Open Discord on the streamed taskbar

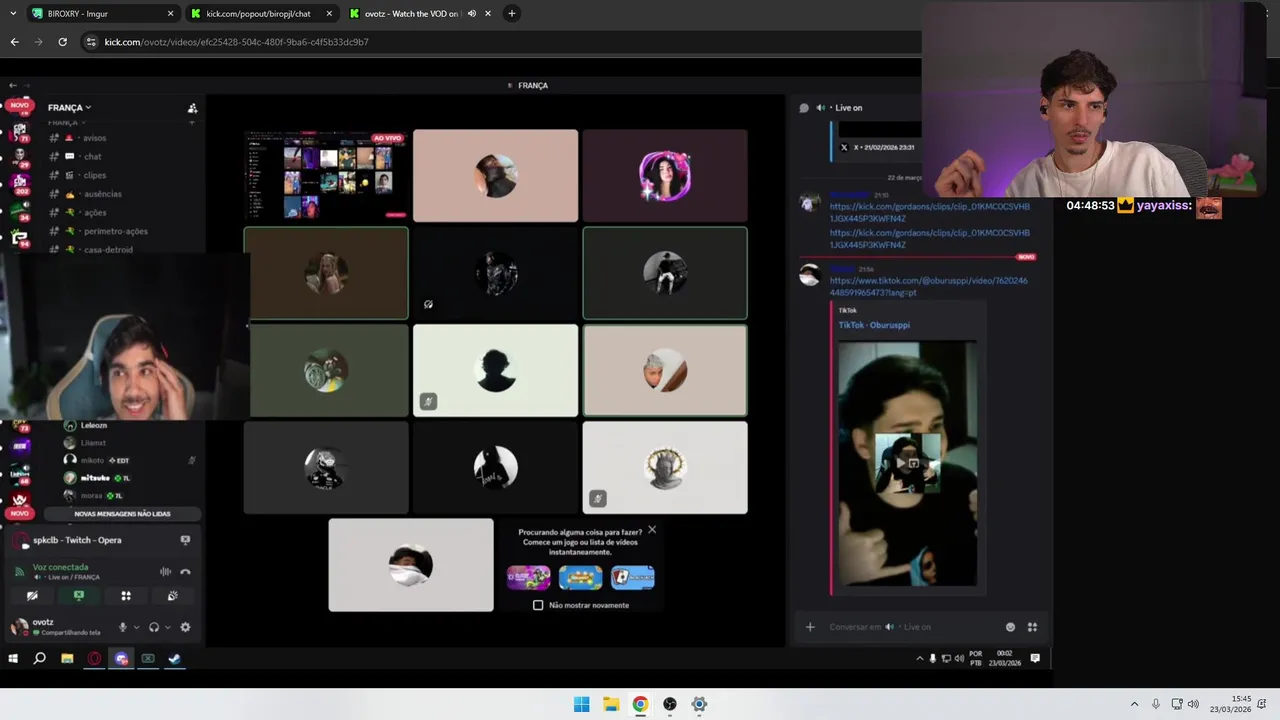click(x=121, y=658)
